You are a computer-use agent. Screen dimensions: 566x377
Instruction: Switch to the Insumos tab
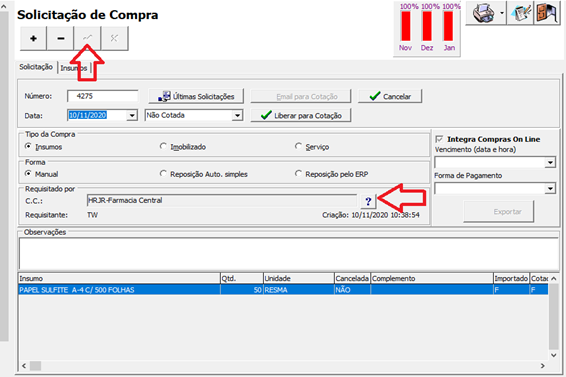point(74,68)
